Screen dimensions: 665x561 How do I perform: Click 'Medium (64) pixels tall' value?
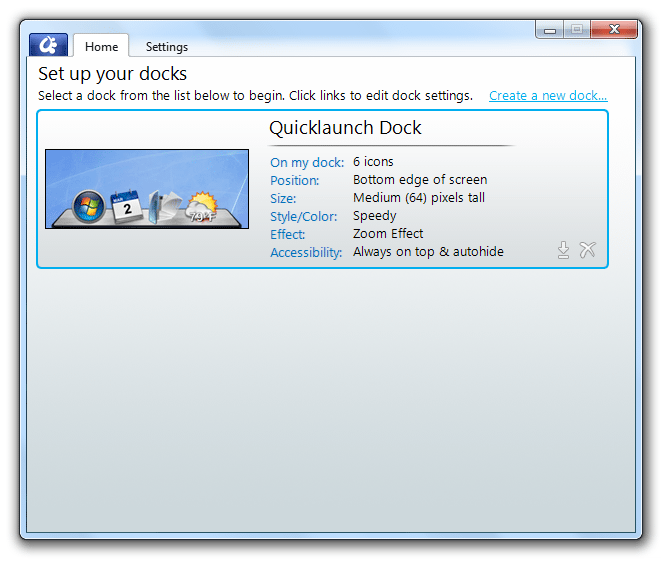tap(419, 198)
